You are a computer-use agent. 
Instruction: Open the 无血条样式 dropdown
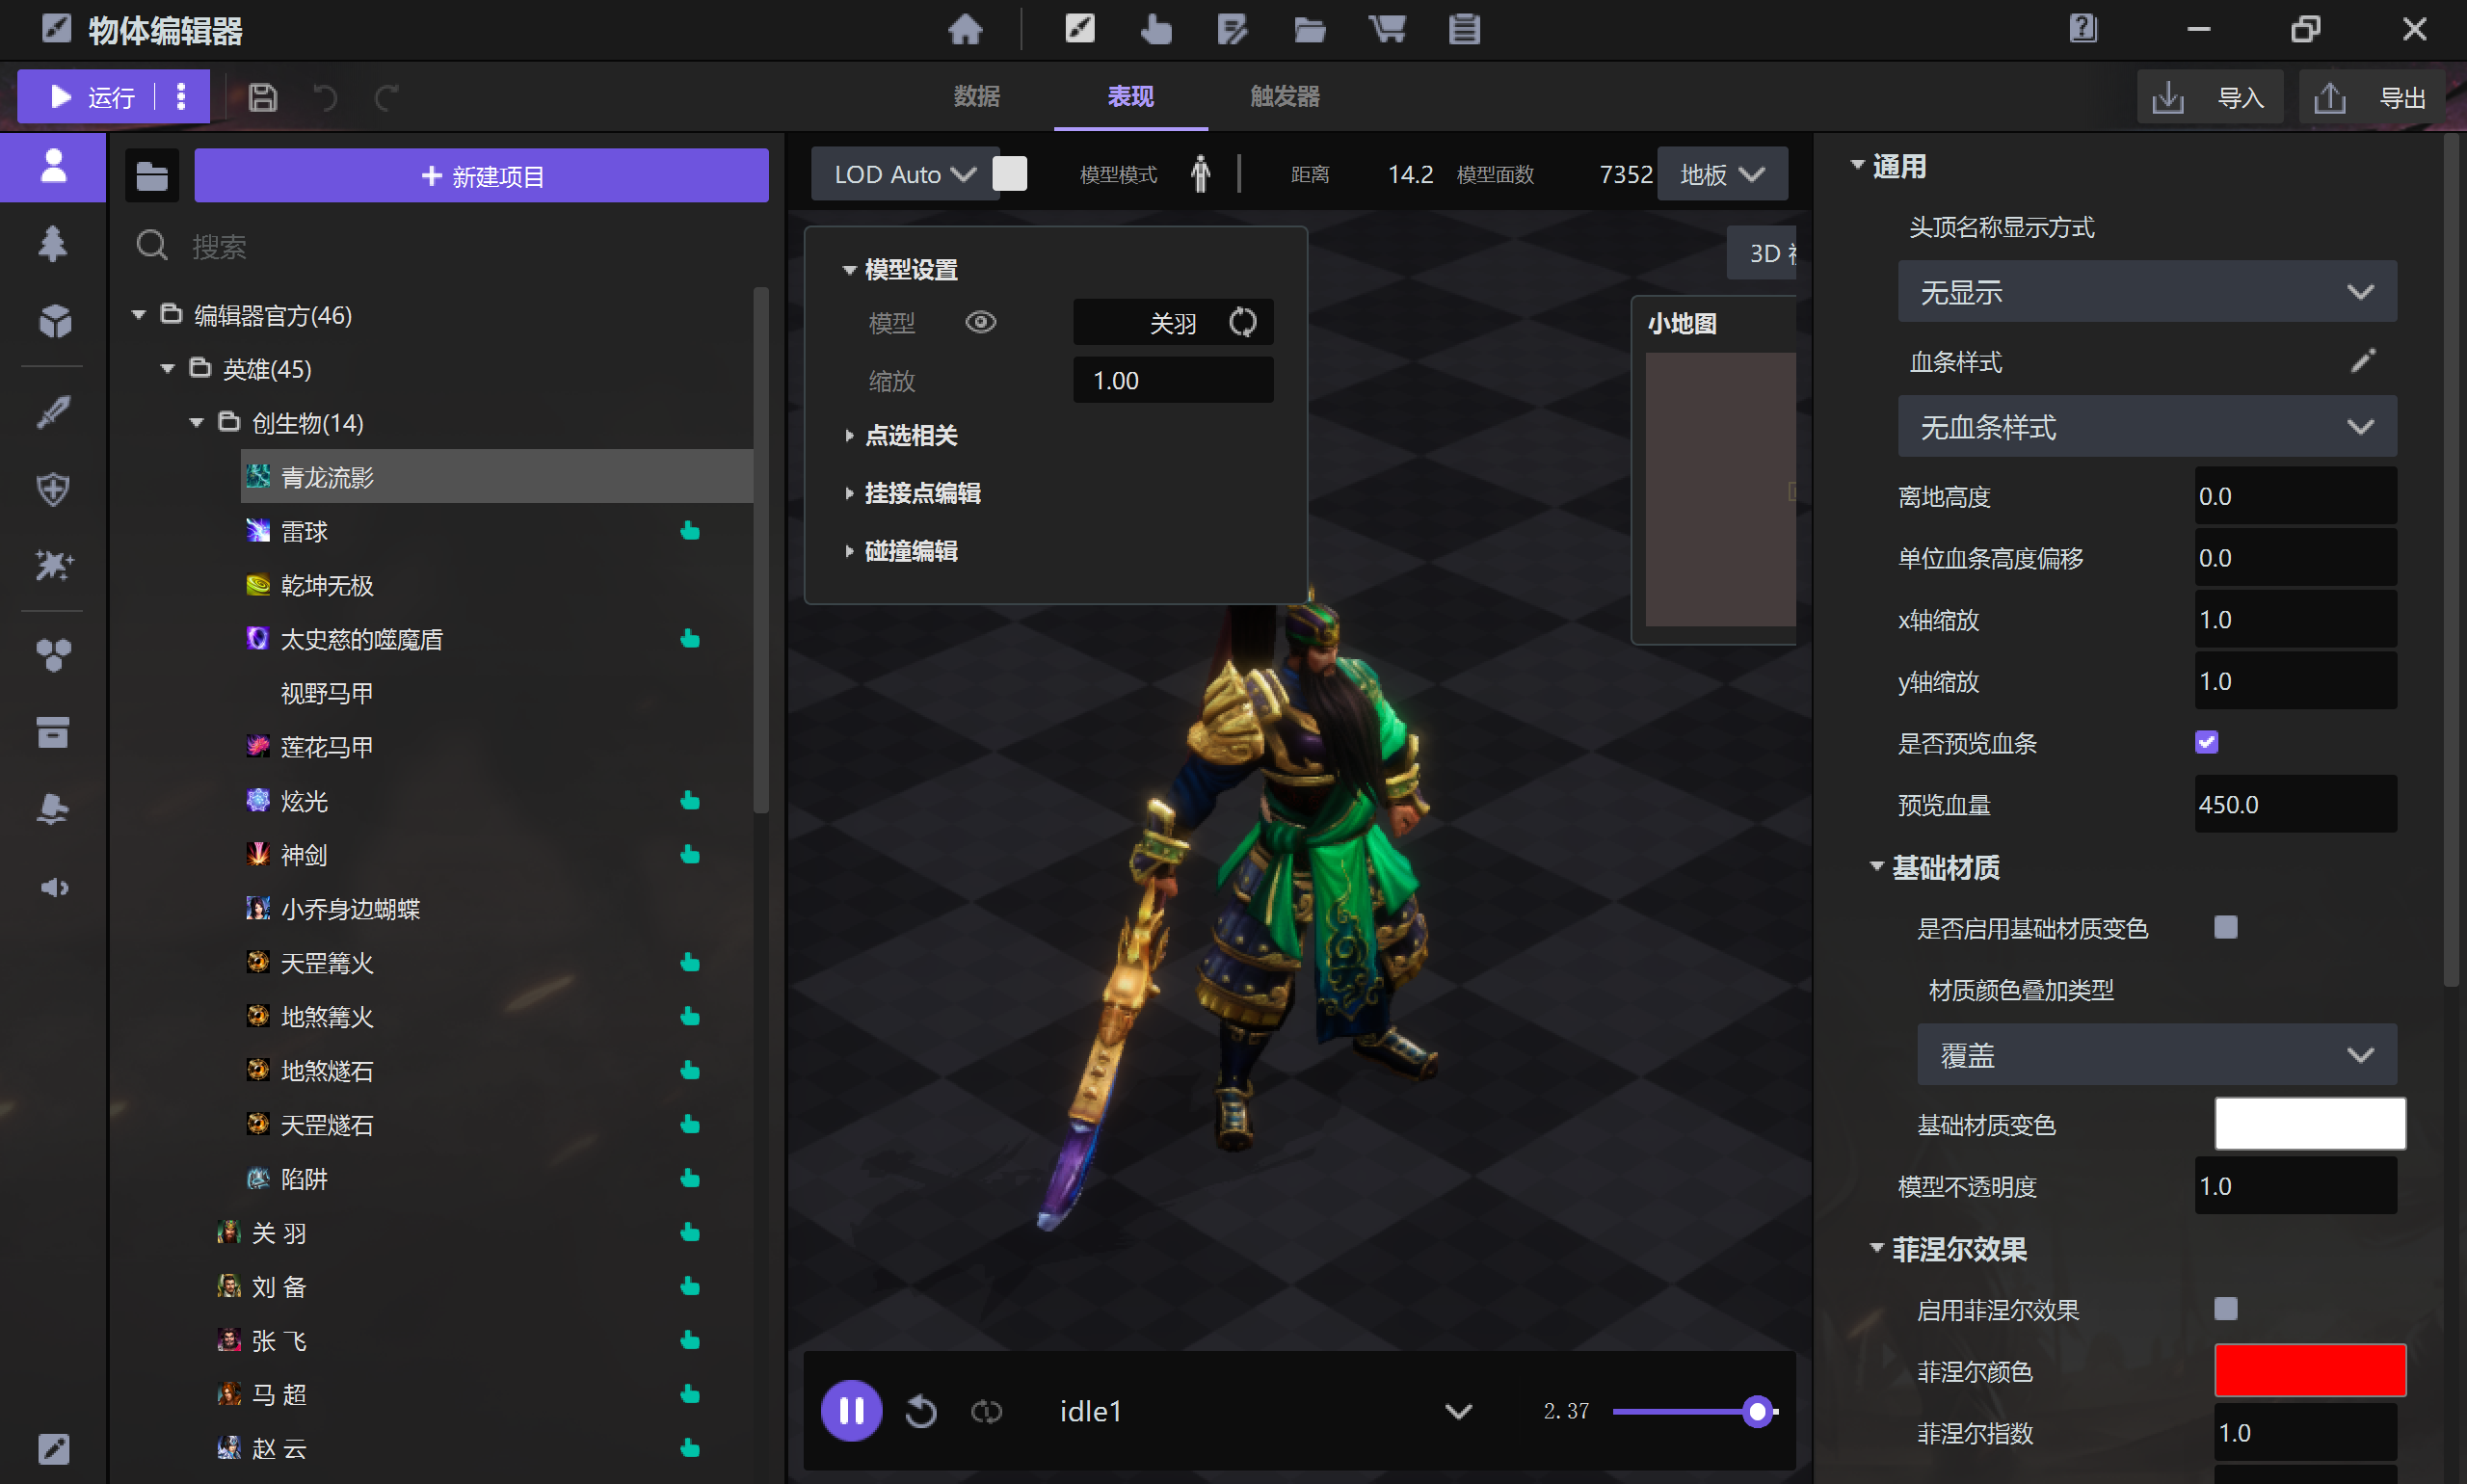2146,427
